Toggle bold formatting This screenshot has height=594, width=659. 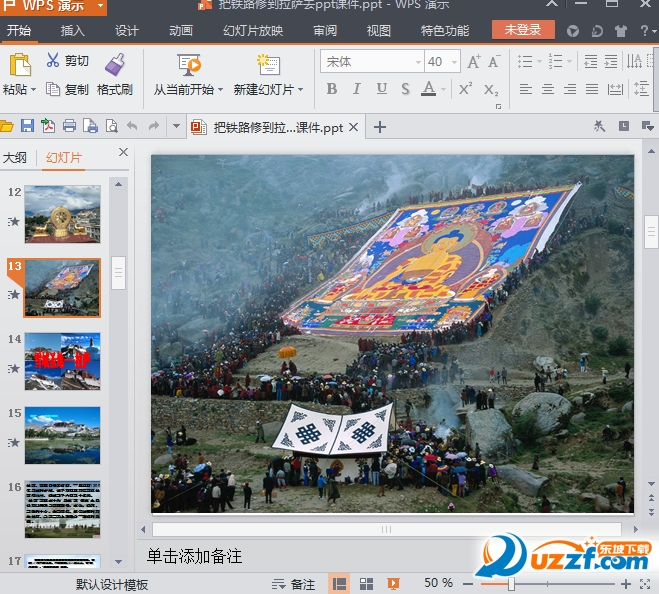point(332,89)
